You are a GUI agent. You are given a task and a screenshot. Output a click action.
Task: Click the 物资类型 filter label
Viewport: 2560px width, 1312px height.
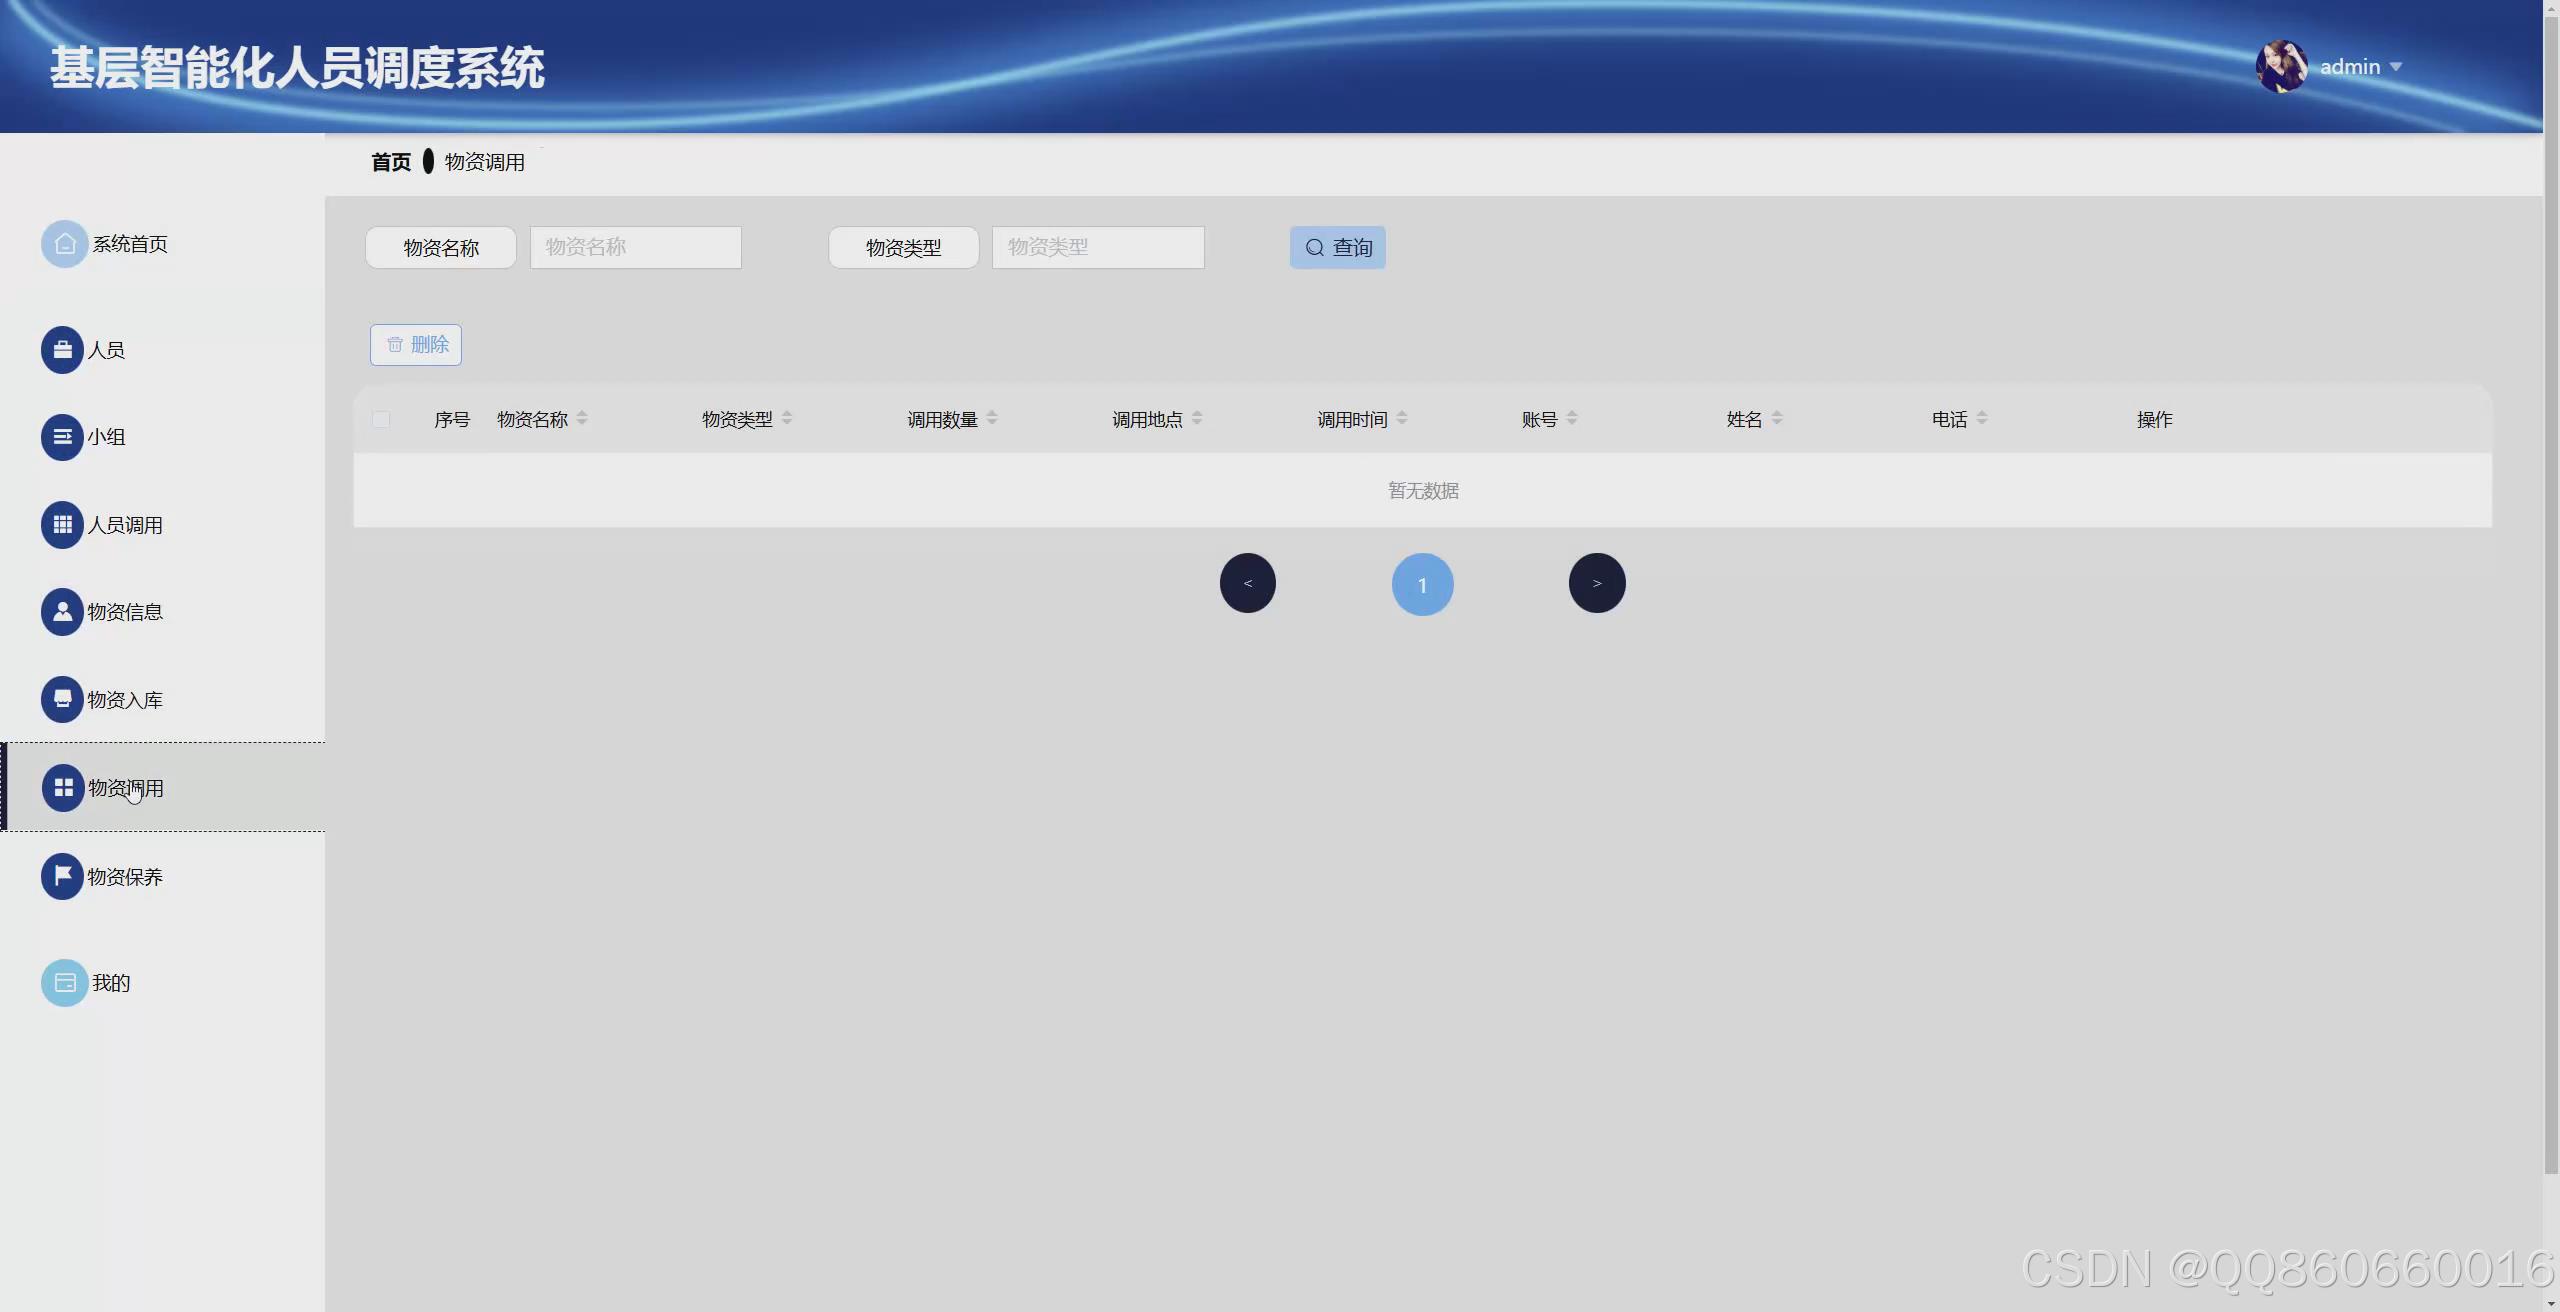[904, 247]
